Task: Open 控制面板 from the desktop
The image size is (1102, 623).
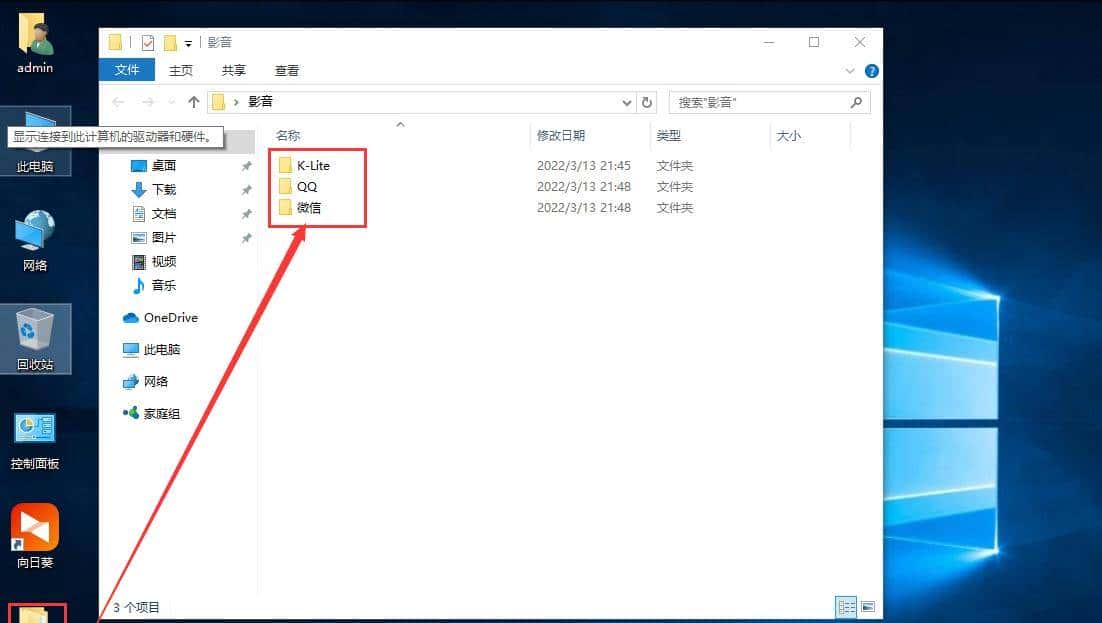Action: (x=34, y=437)
